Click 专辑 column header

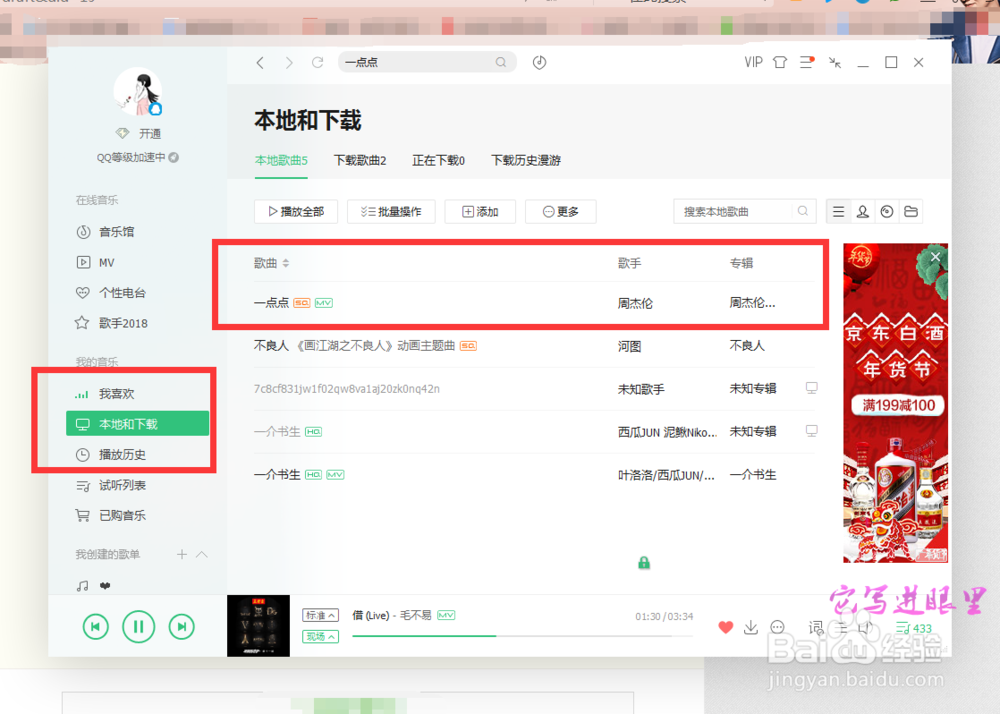742,263
